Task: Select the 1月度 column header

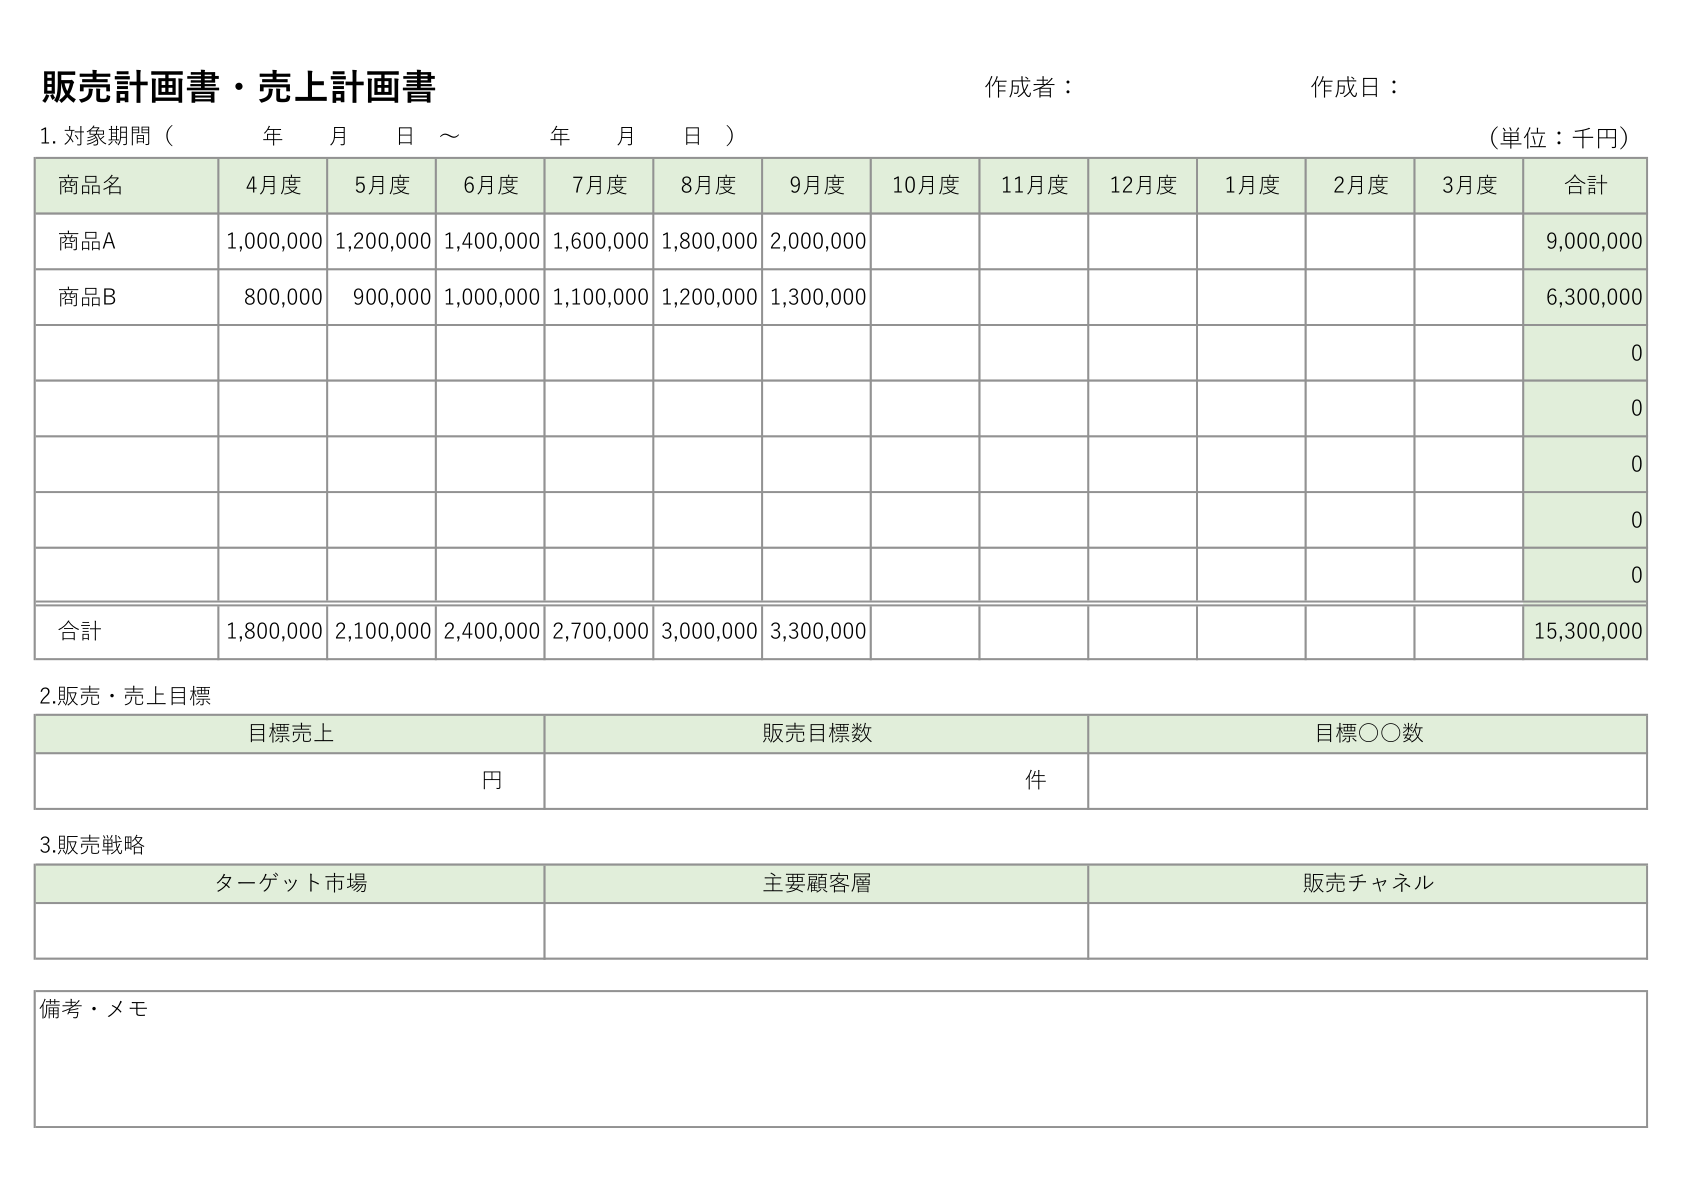Action: [1252, 186]
